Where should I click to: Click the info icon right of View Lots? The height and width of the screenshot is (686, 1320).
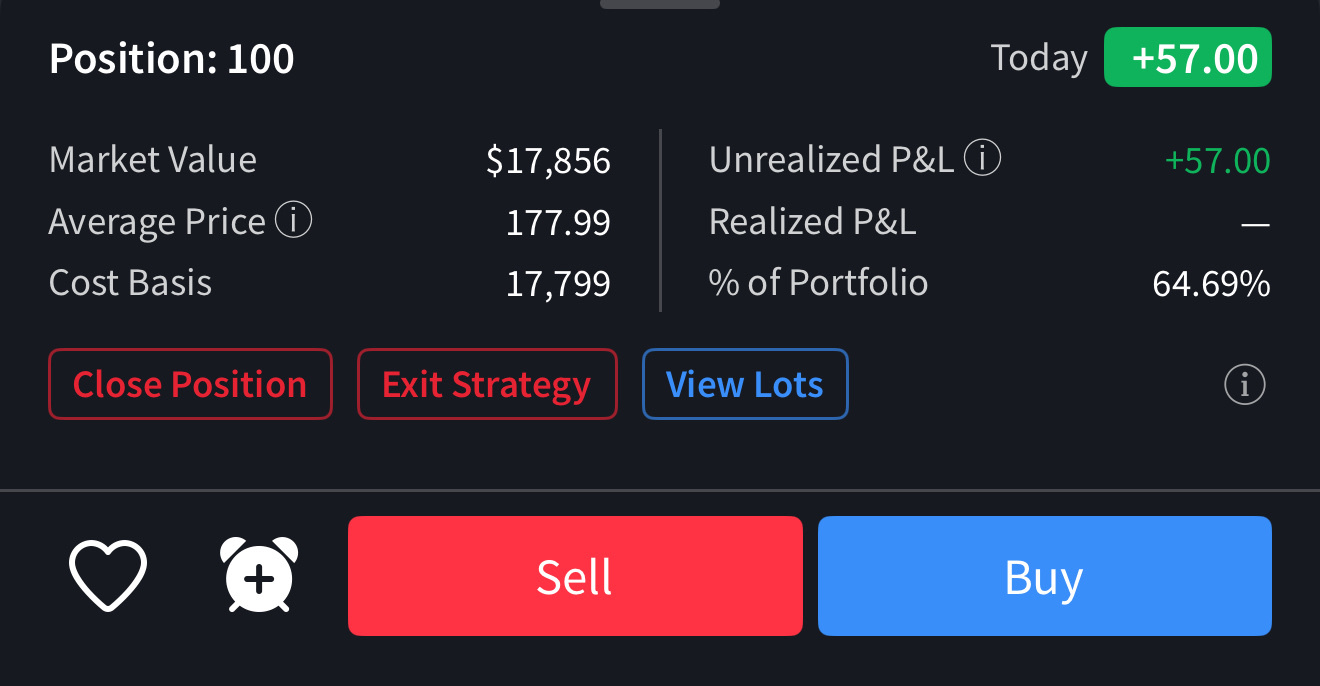point(1245,384)
